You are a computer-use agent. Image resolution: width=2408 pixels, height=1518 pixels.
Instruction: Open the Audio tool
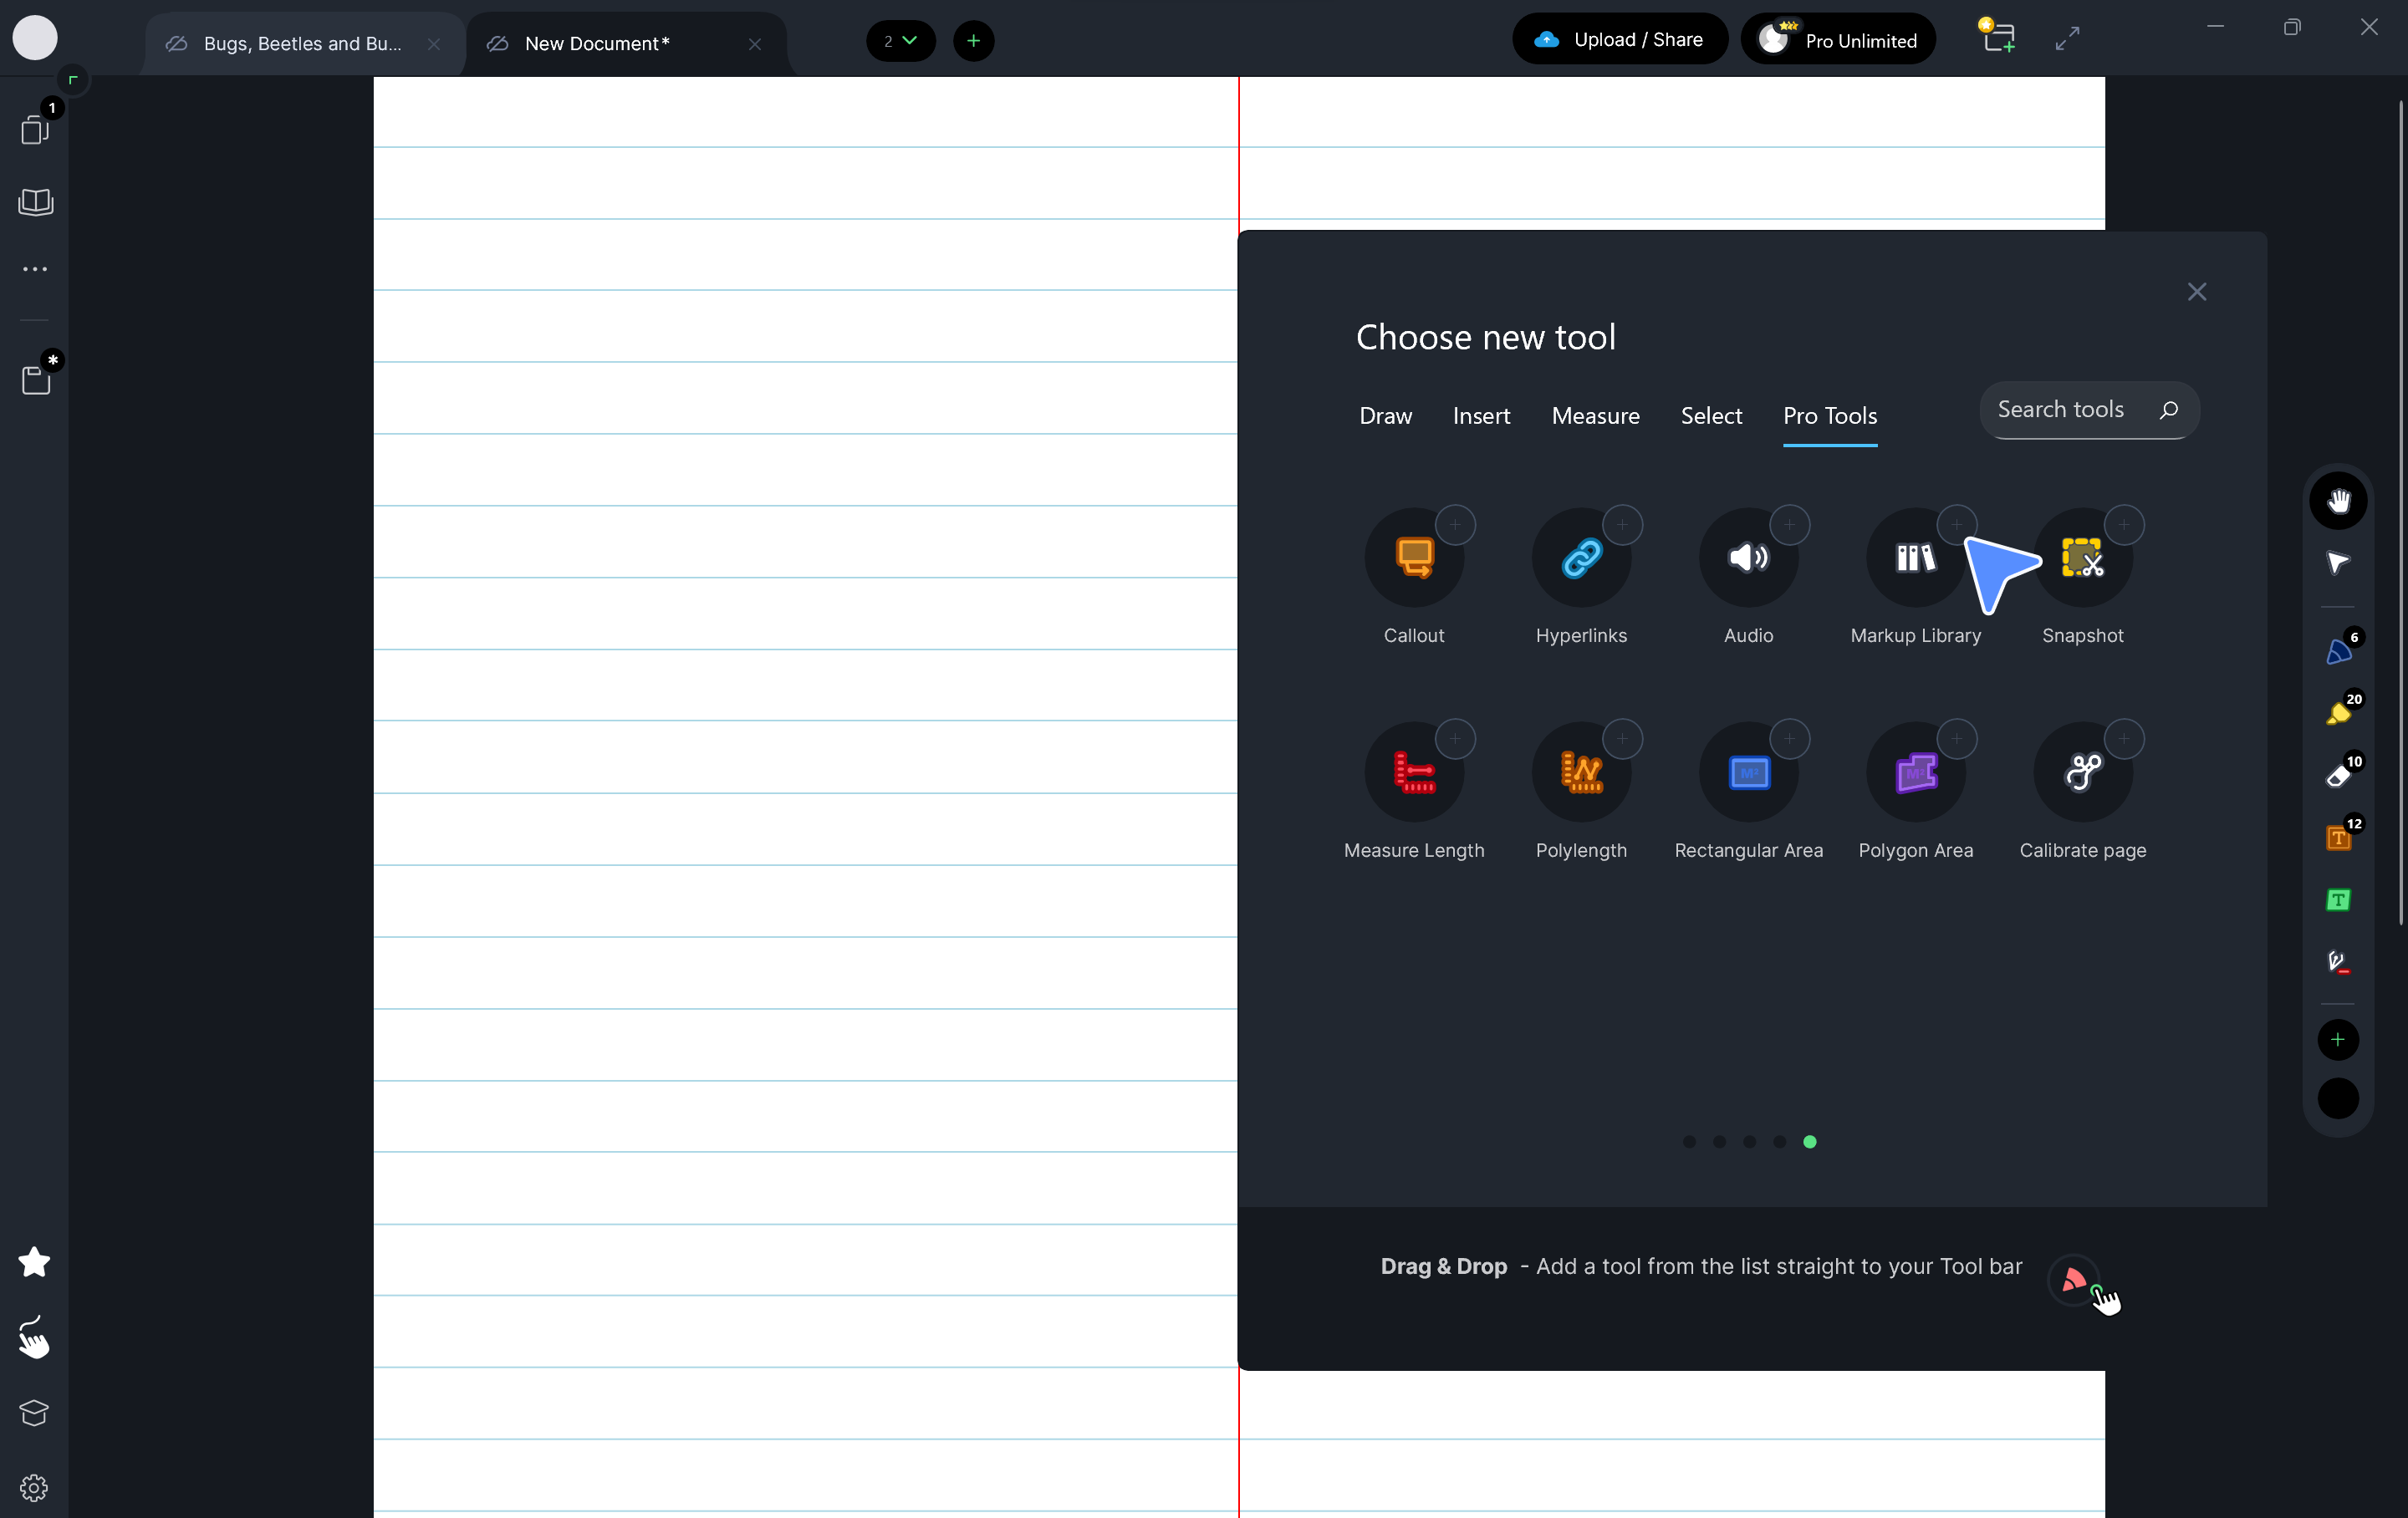1747,557
